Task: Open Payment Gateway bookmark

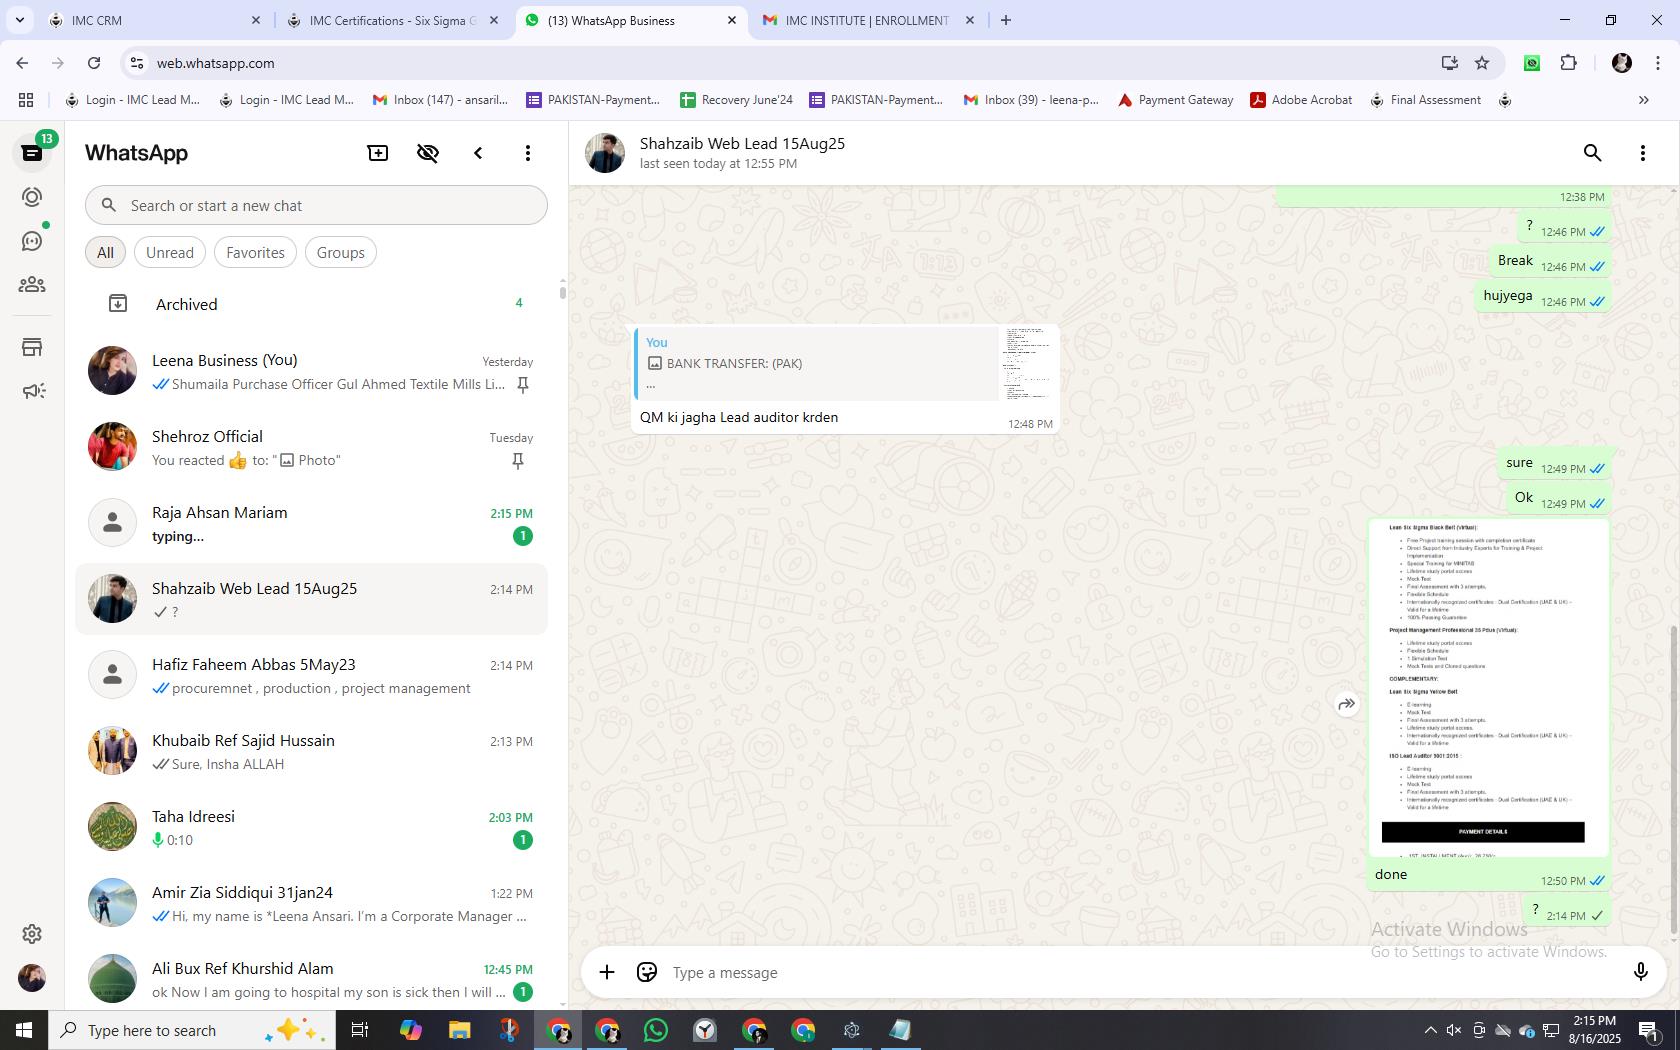Action: coord(1175,100)
